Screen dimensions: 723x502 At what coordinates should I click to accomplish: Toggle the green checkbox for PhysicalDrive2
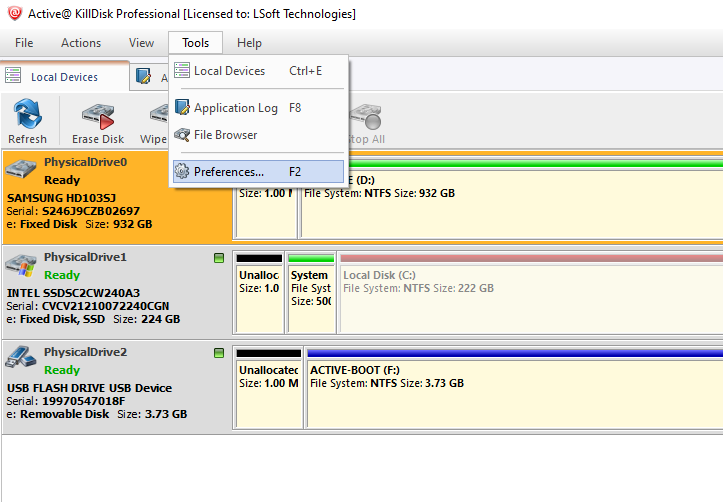(219, 353)
